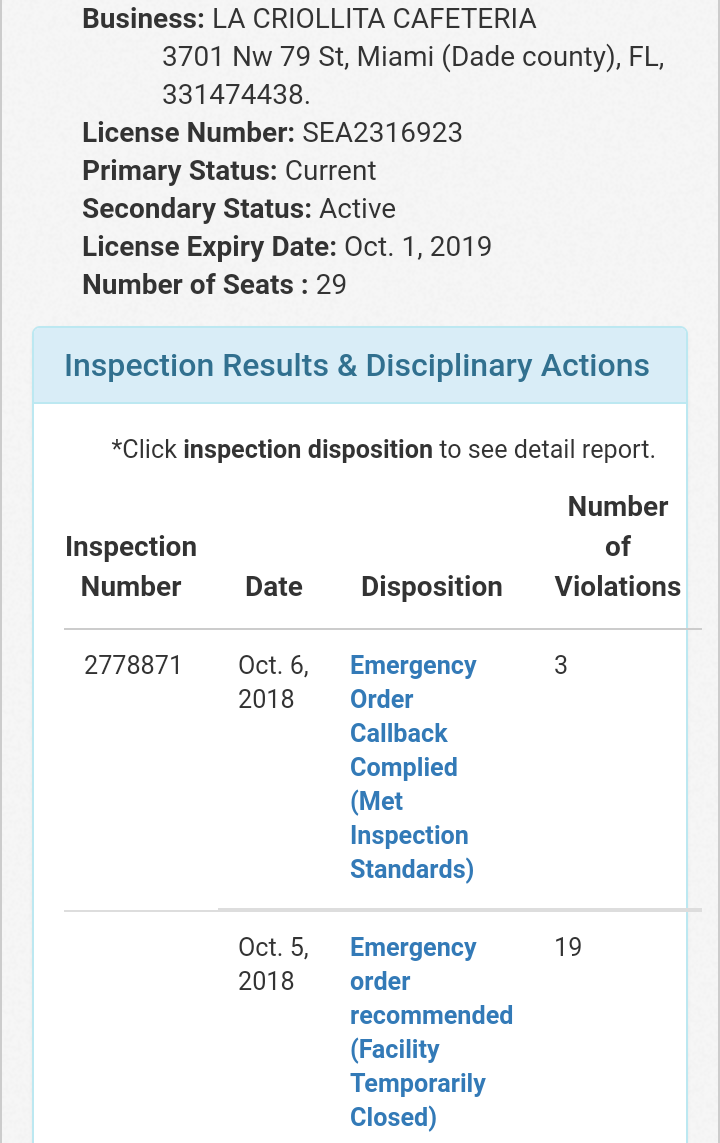720x1143 pixels.
Task: Click the Secondary Status Active line
Action: click(239, 209)
